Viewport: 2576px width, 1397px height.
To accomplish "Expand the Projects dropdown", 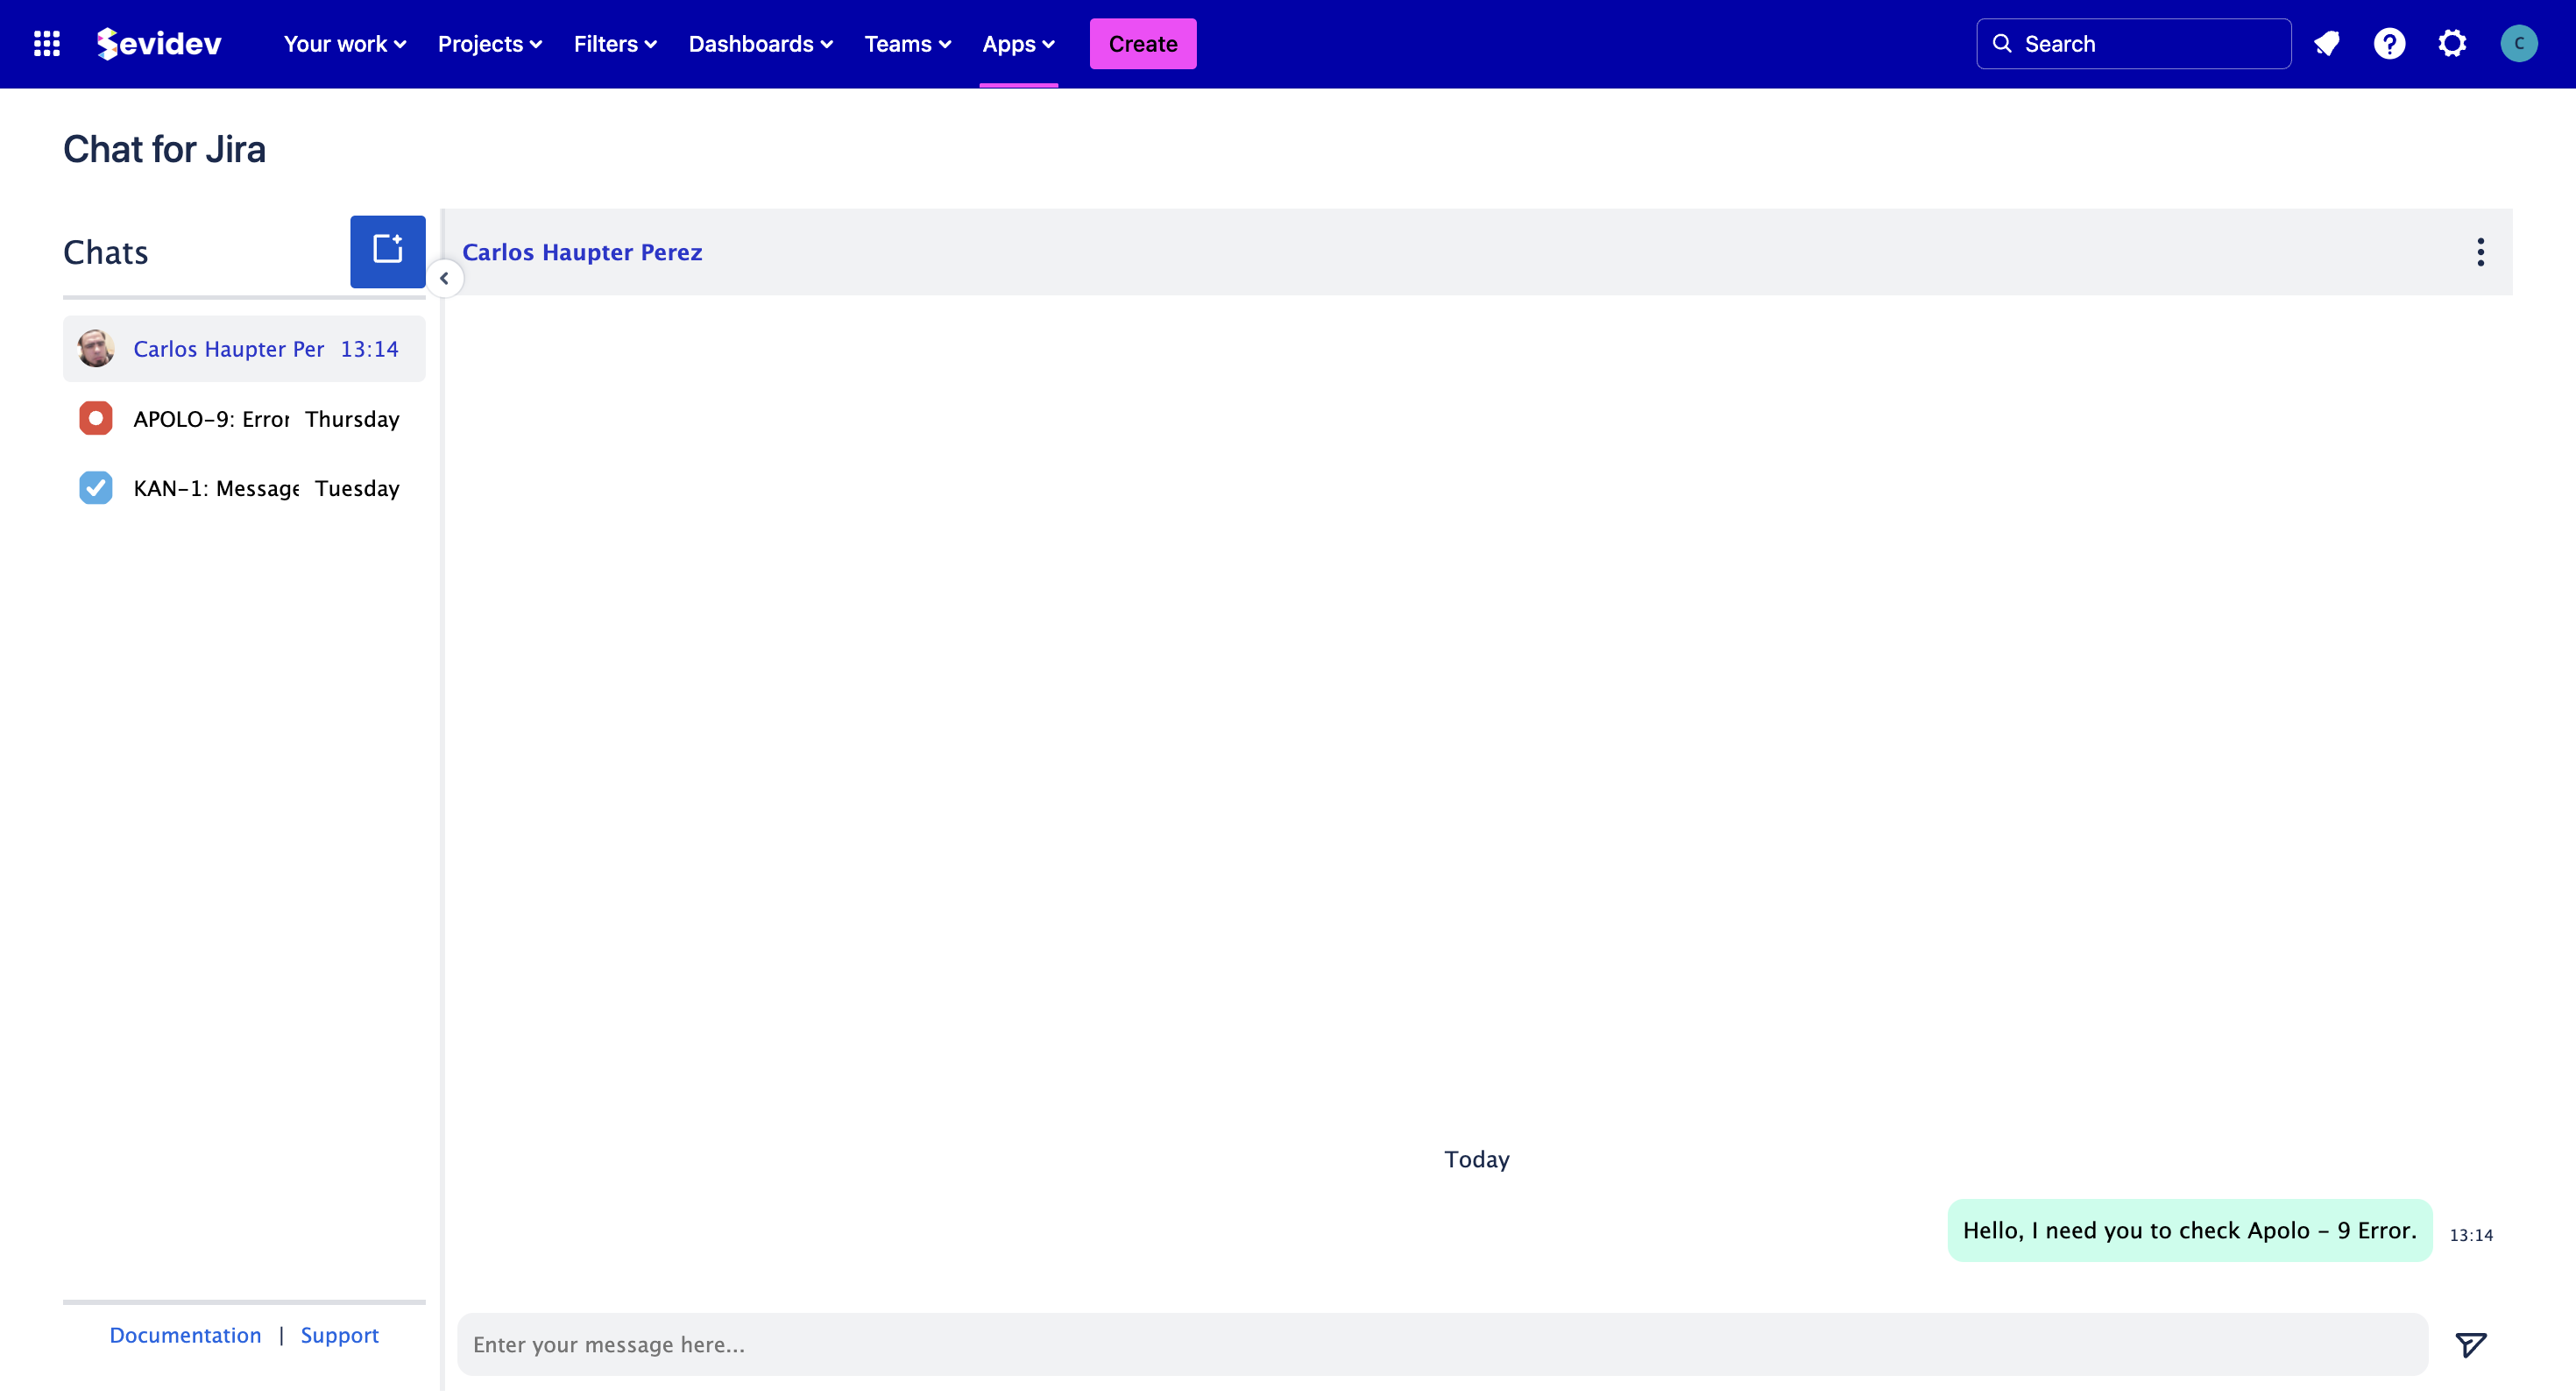I will (x=490, y=44).
